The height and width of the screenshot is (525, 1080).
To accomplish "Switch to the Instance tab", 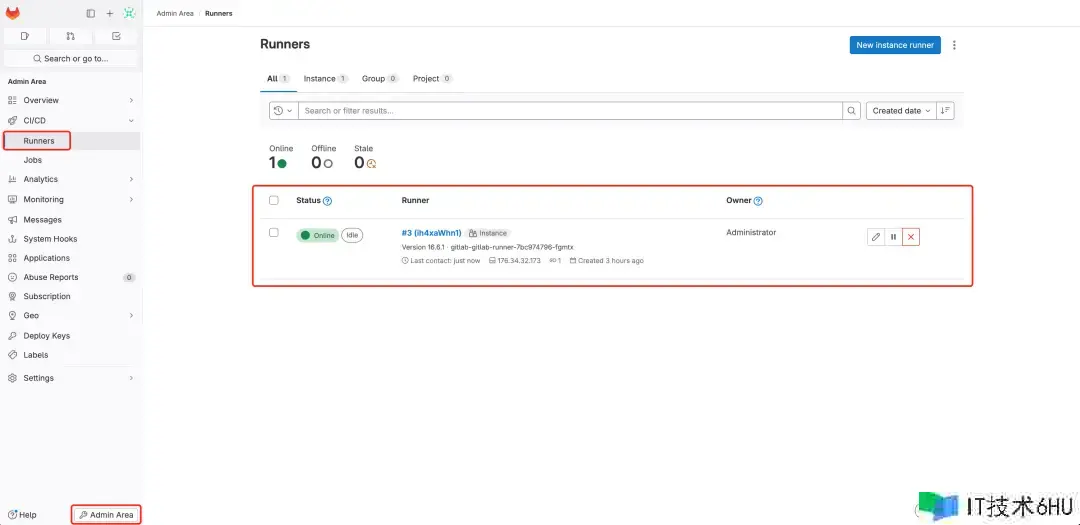I will (325, 78).
